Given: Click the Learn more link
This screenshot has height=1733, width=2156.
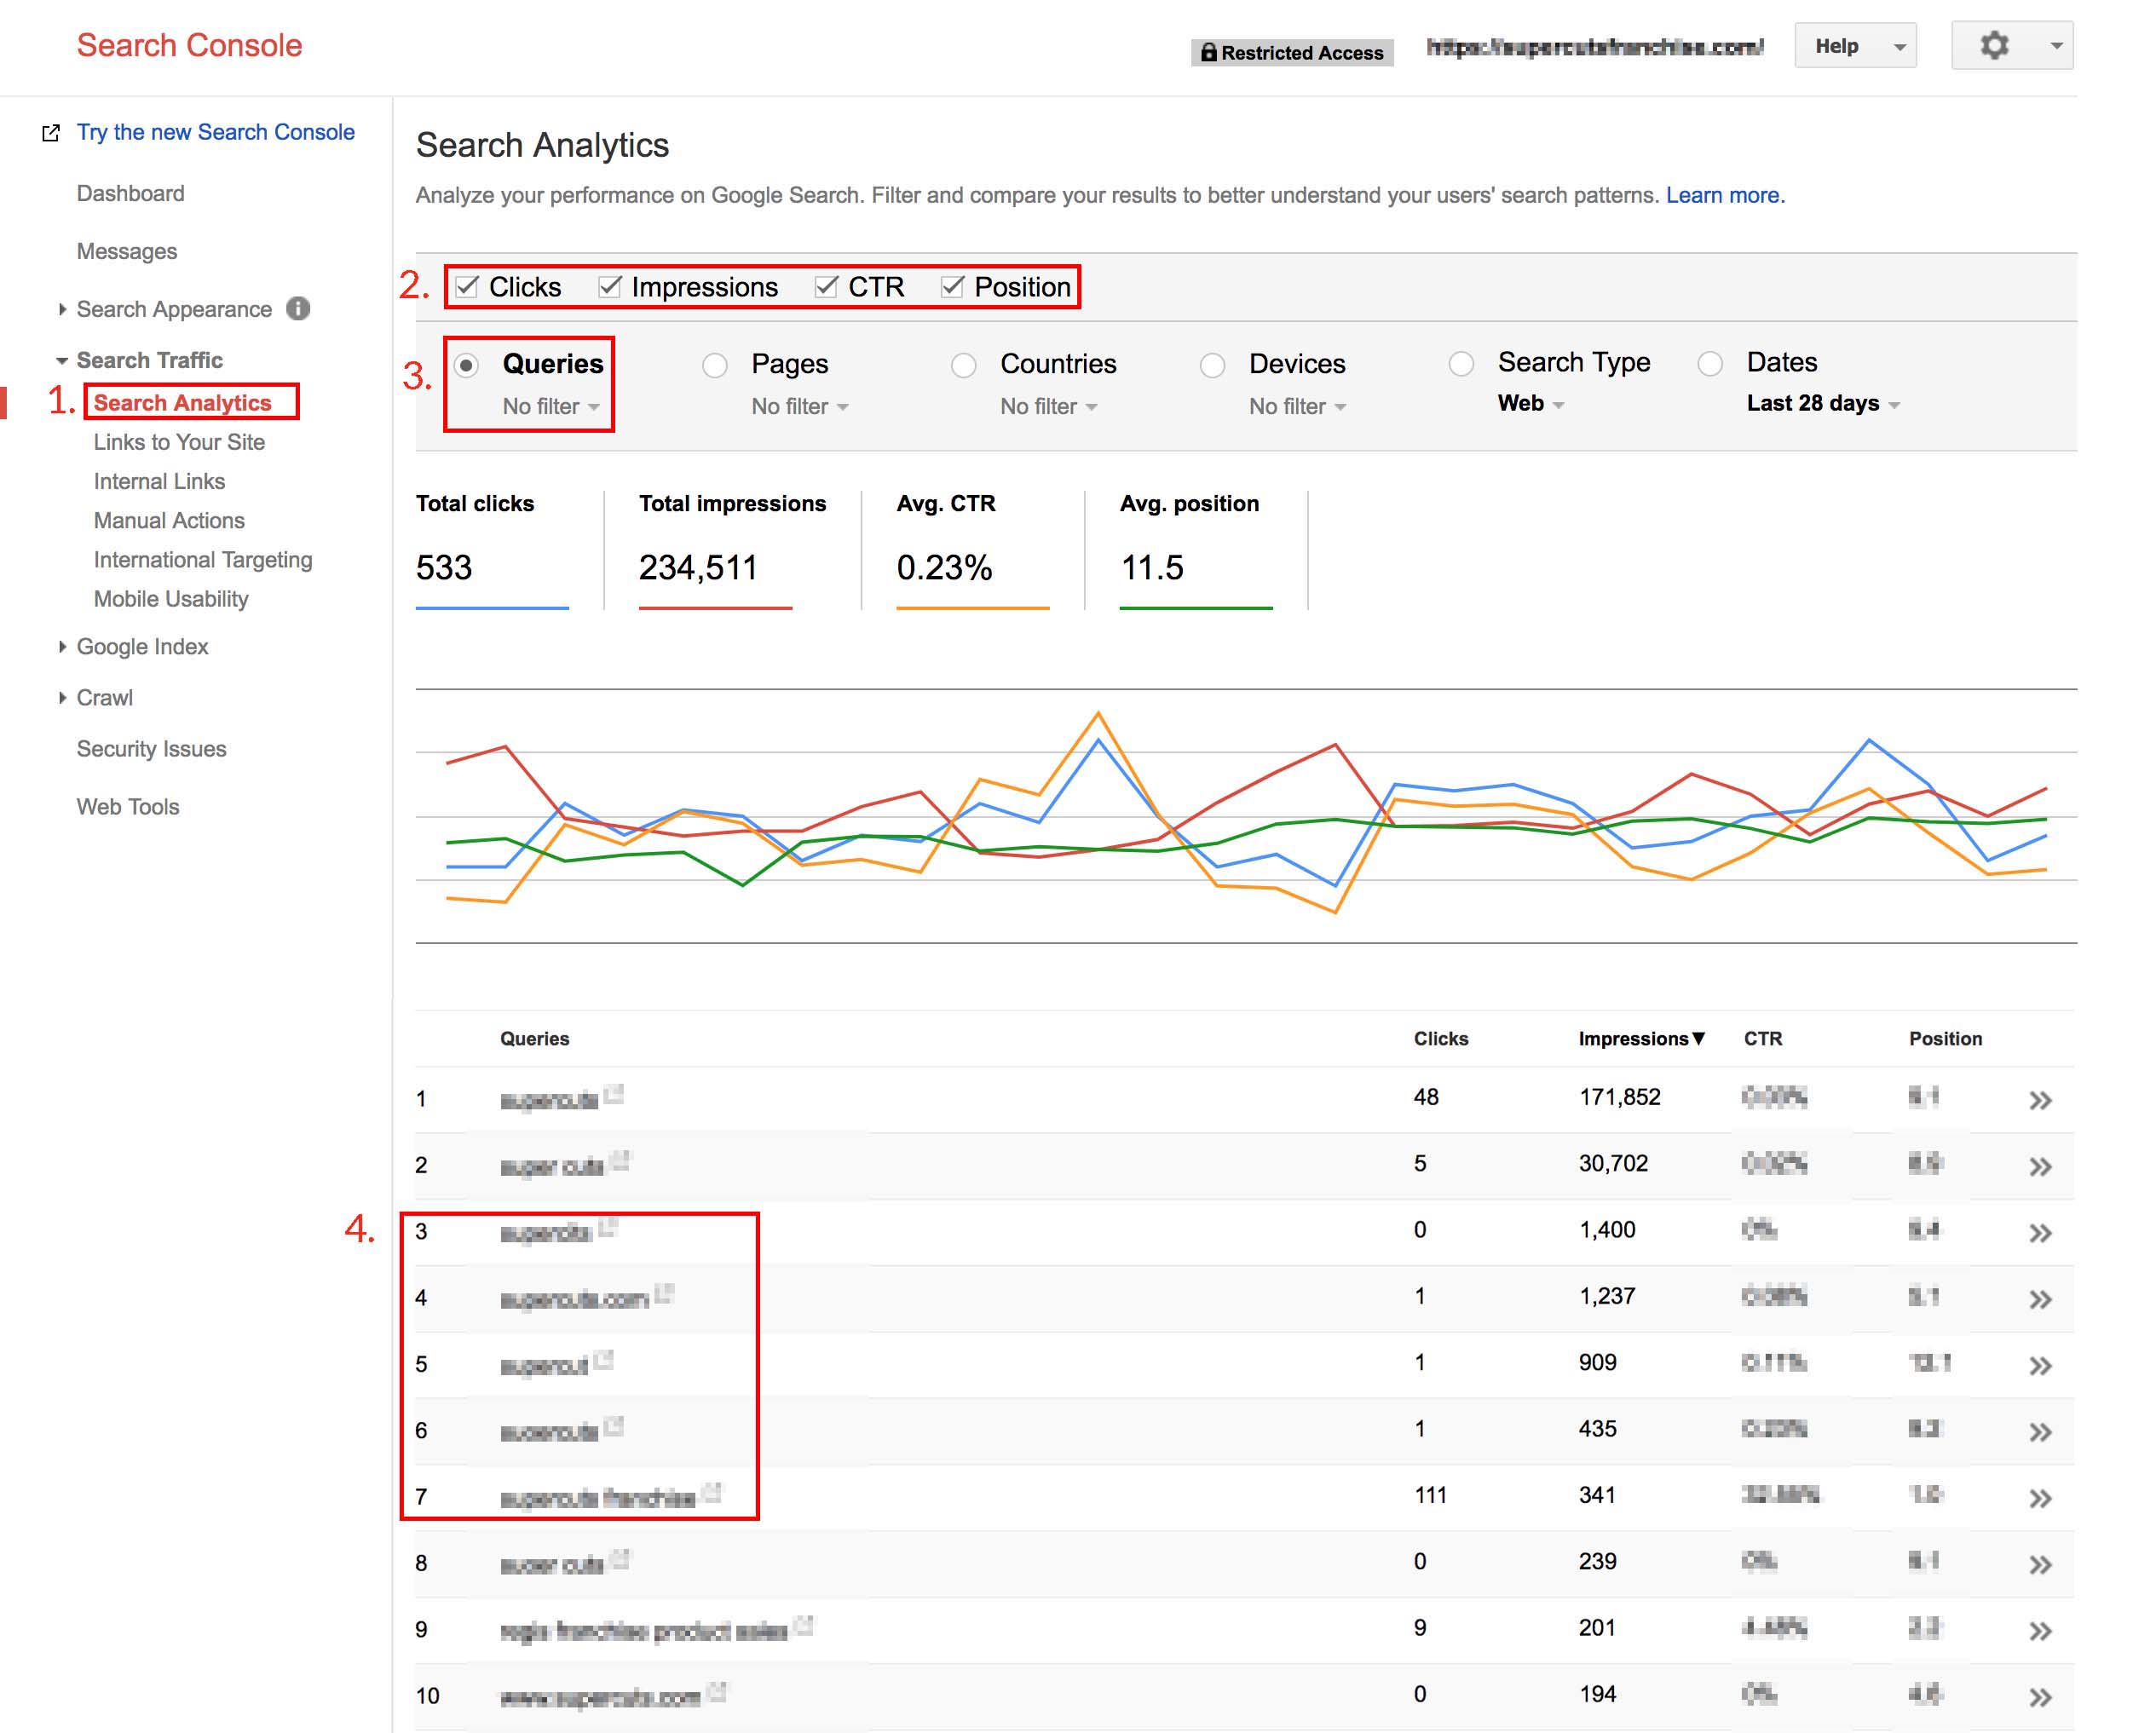Looking at the screenshot, I should coord(1725,195).
